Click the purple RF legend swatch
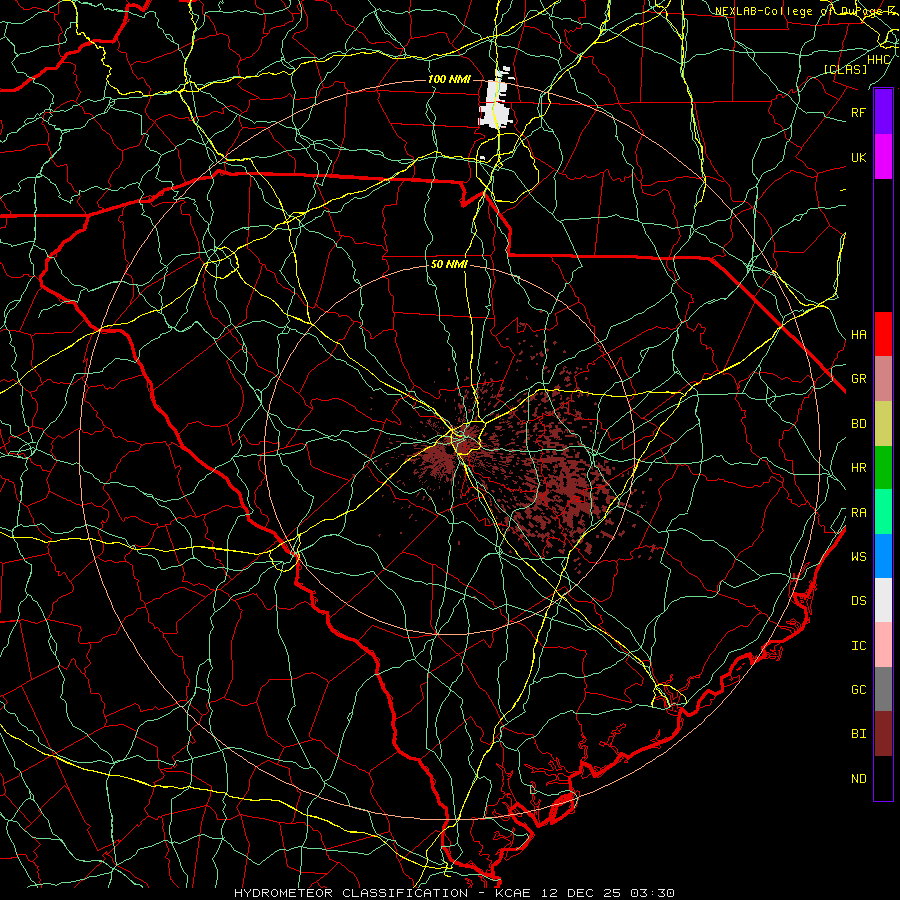Image resolution: width=900 pixels, height=900 pixels. [883, 112]
